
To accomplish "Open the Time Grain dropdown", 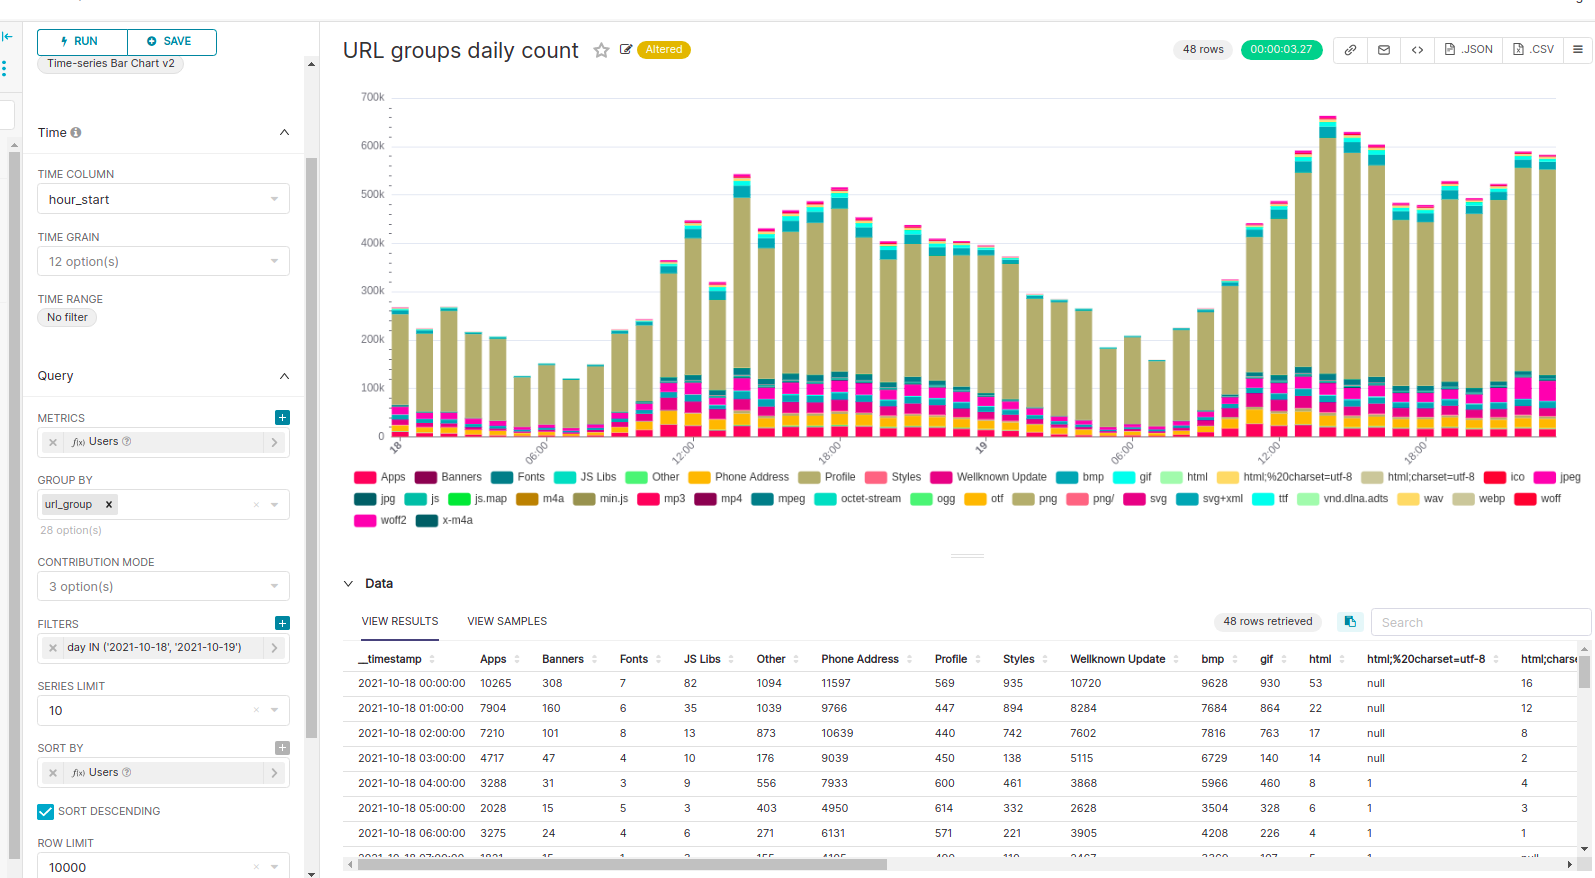I will (x=163, y=261).
